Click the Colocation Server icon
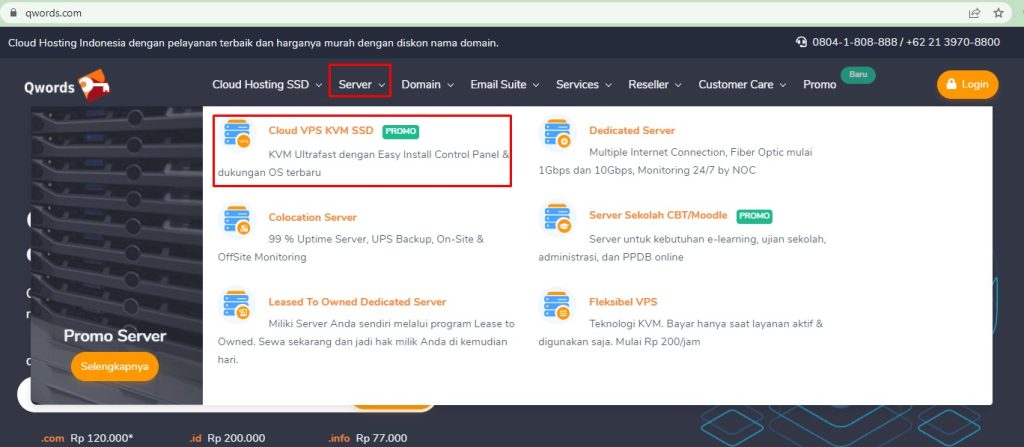This screenshot has height=447, width=1024. (x=237, y=220)
